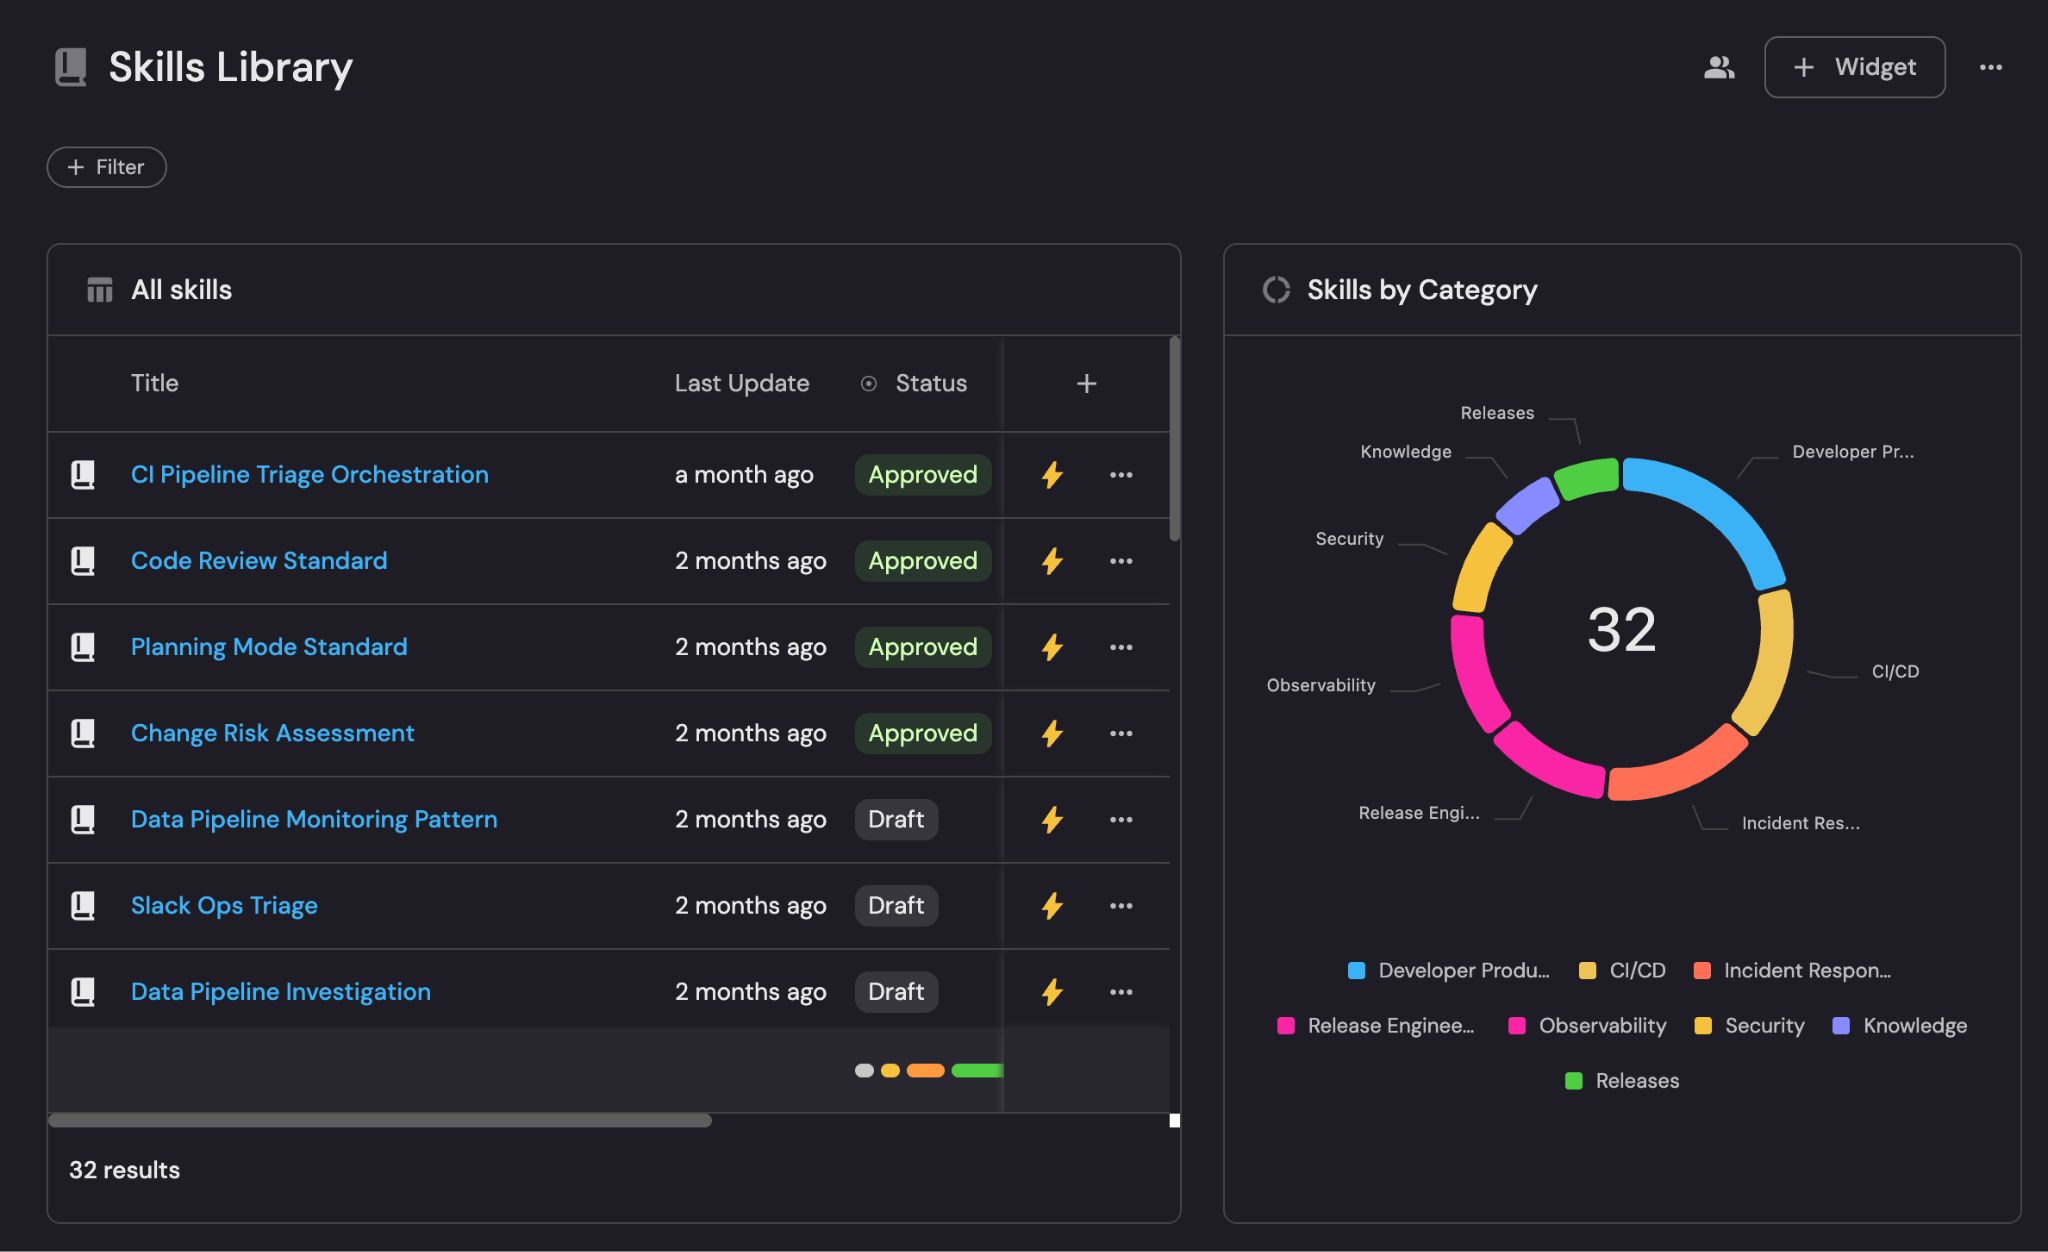Image resolution: width=2048 pixels, height=1252 pixels.
Task: Open CI Pipeline Triage Orchestration link
Action: pos(310,475)
